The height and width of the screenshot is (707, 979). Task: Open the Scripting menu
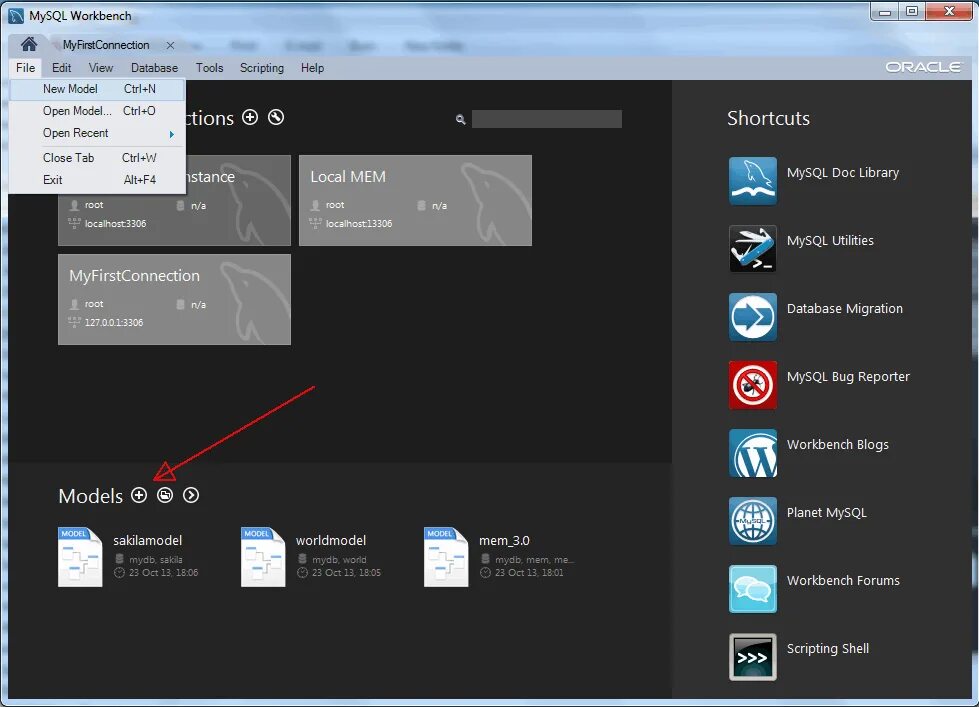coord(262,67)
